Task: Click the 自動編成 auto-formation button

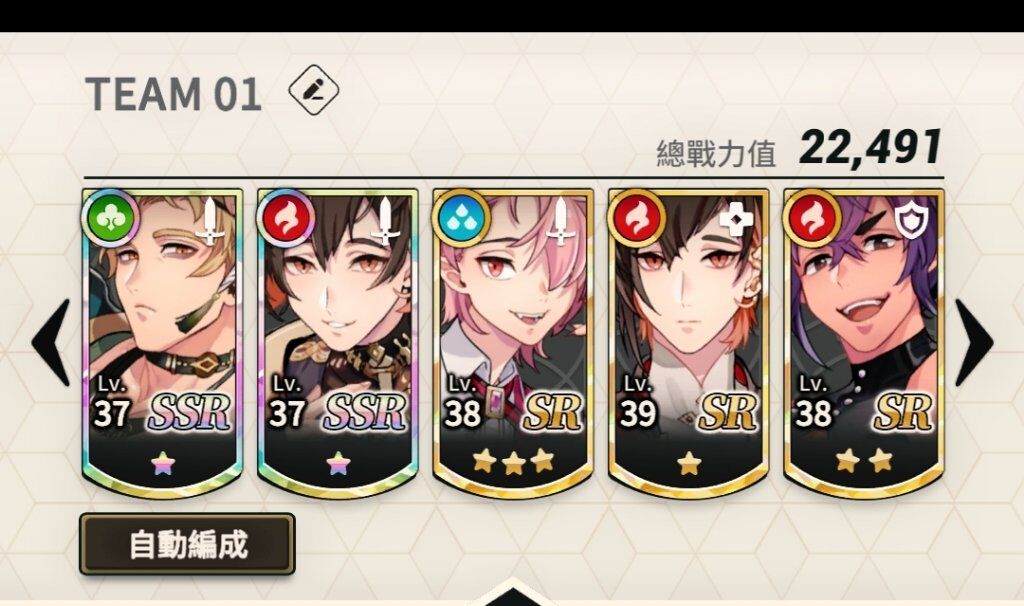Action: tap(187, 544)
